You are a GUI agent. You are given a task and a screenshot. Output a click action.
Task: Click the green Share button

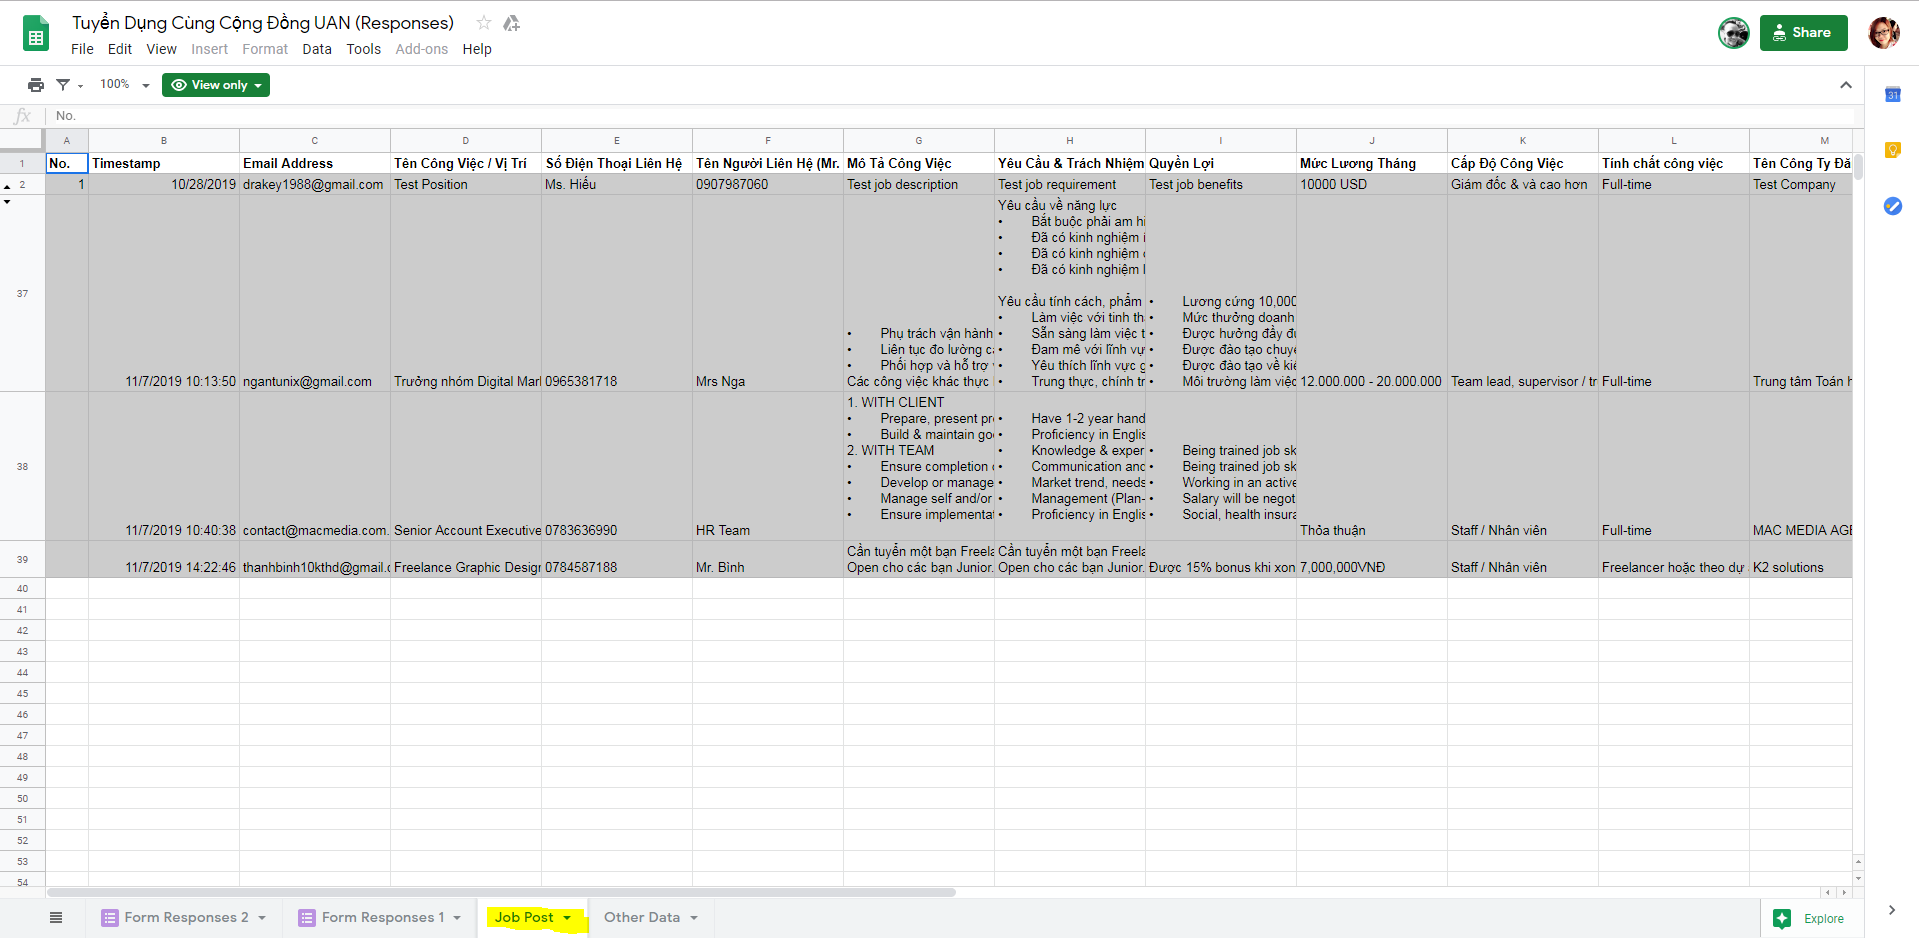coord(1803,33)
